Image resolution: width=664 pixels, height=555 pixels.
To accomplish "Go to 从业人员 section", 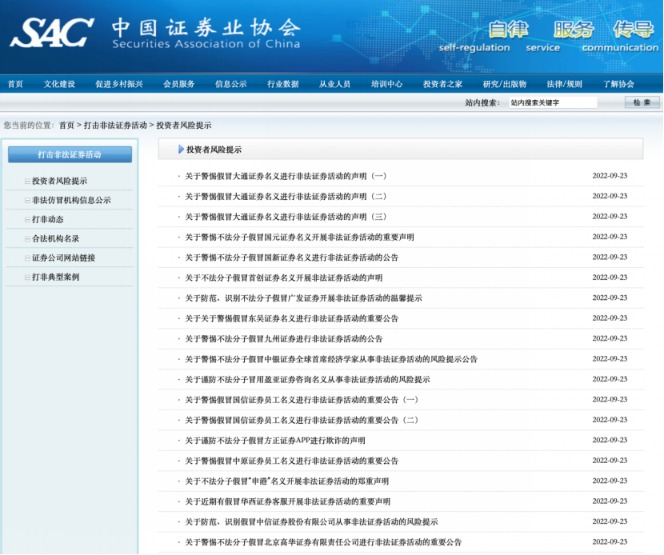I will (335, 84).
